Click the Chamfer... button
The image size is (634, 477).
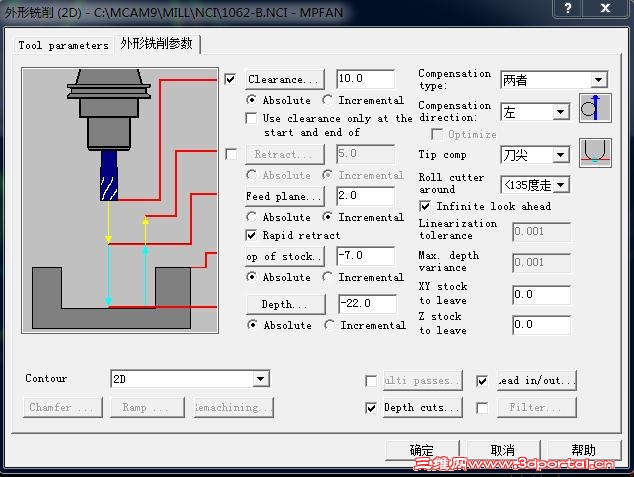63,407
